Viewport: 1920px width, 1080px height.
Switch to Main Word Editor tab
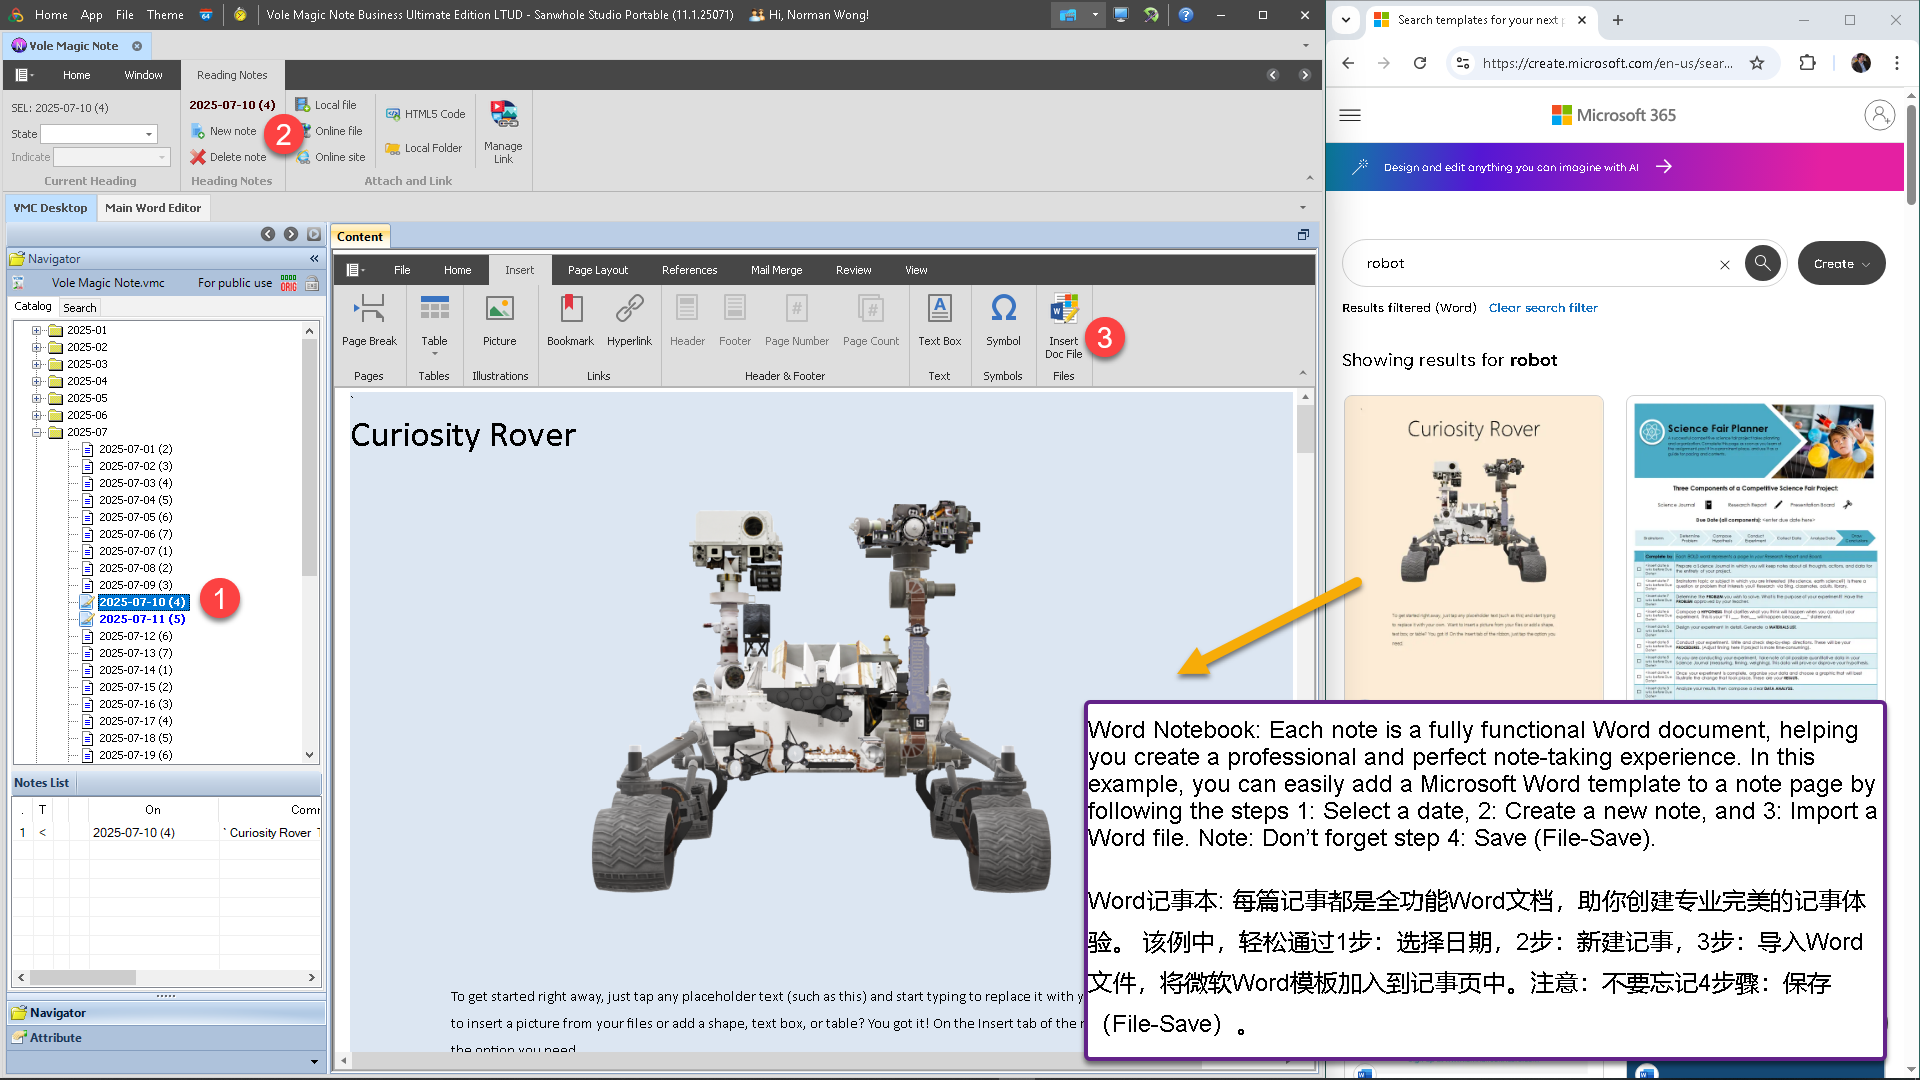point(153,208)
